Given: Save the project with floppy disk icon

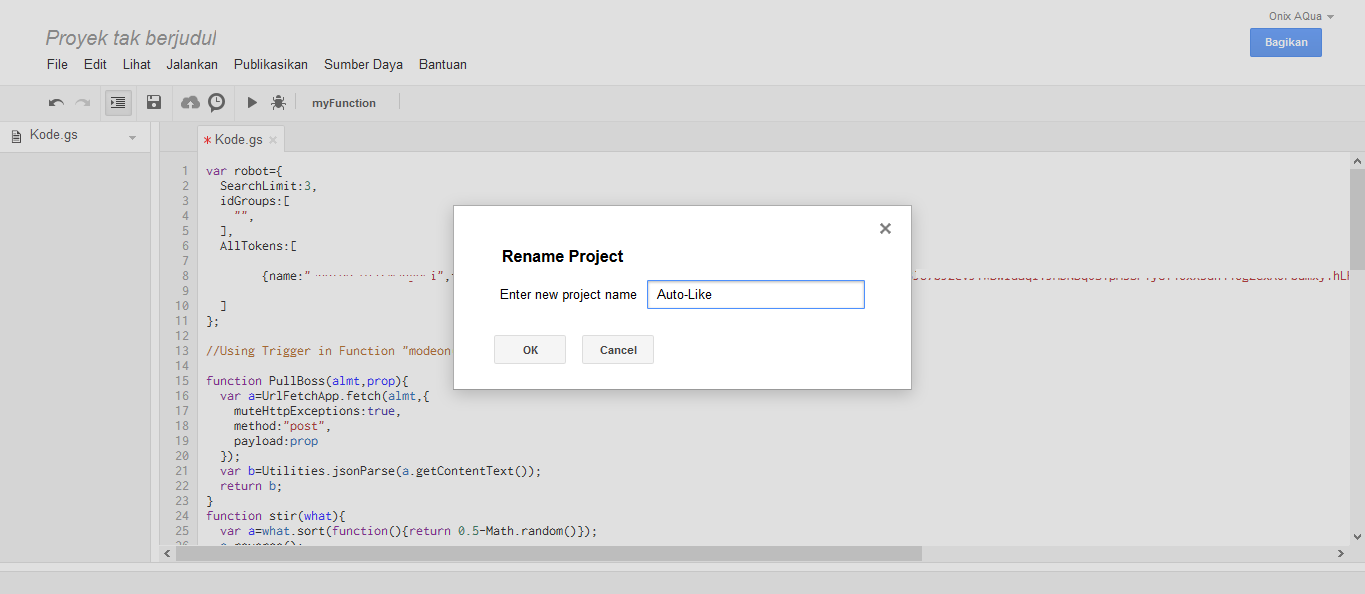Looking at the screenshot, I should point(154,102).
